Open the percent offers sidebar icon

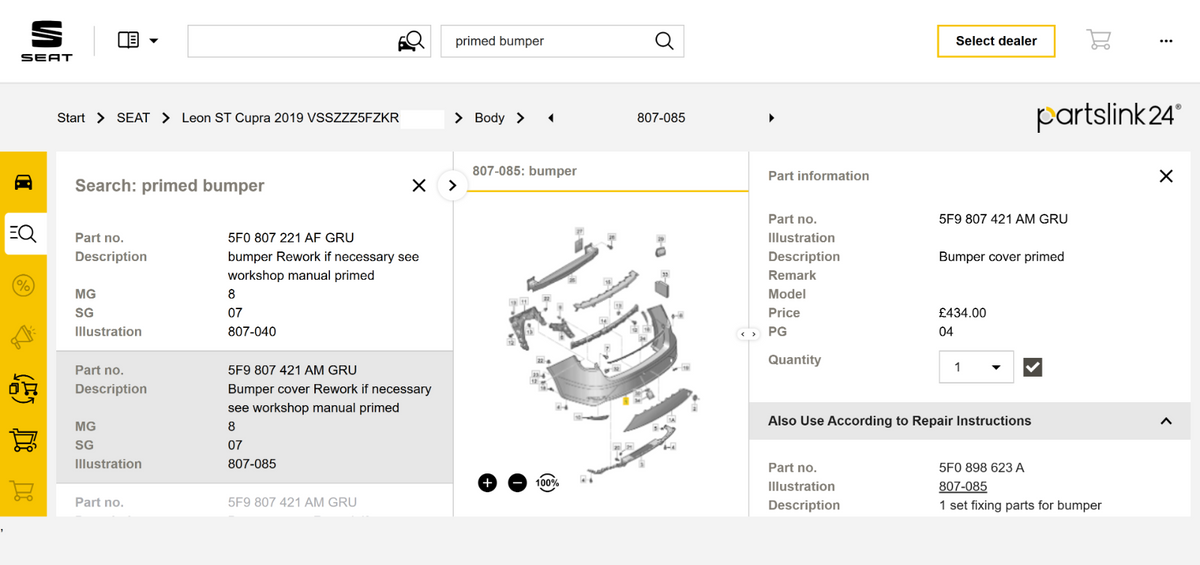23,286
